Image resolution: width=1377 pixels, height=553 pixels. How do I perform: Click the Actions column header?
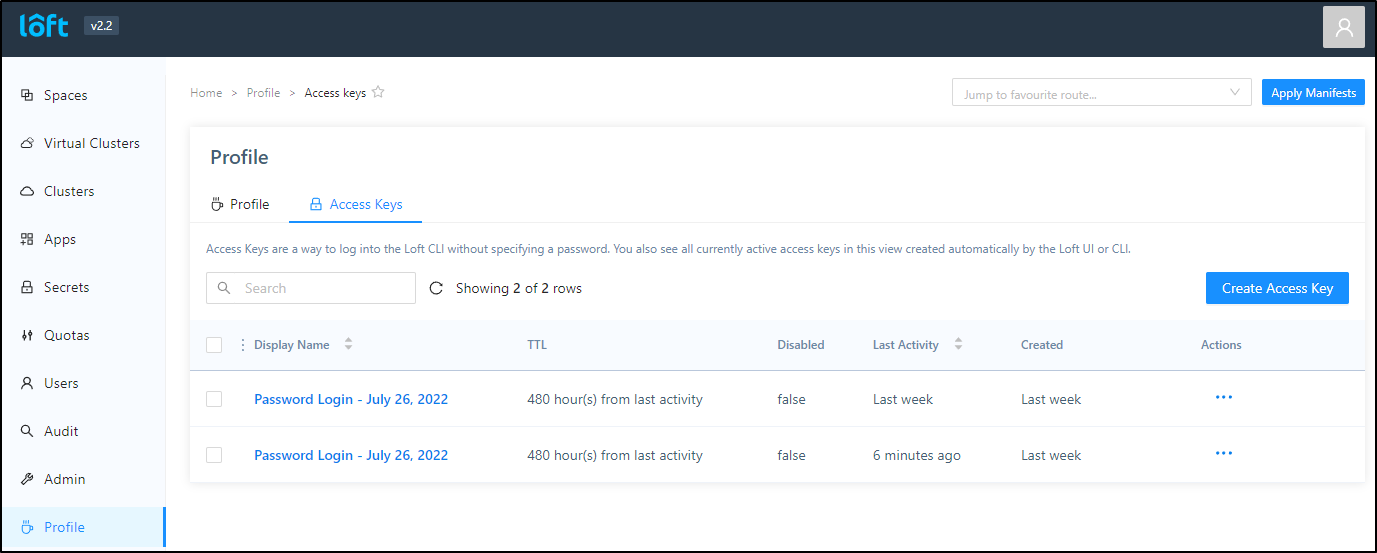click(x=1221, y=345)
